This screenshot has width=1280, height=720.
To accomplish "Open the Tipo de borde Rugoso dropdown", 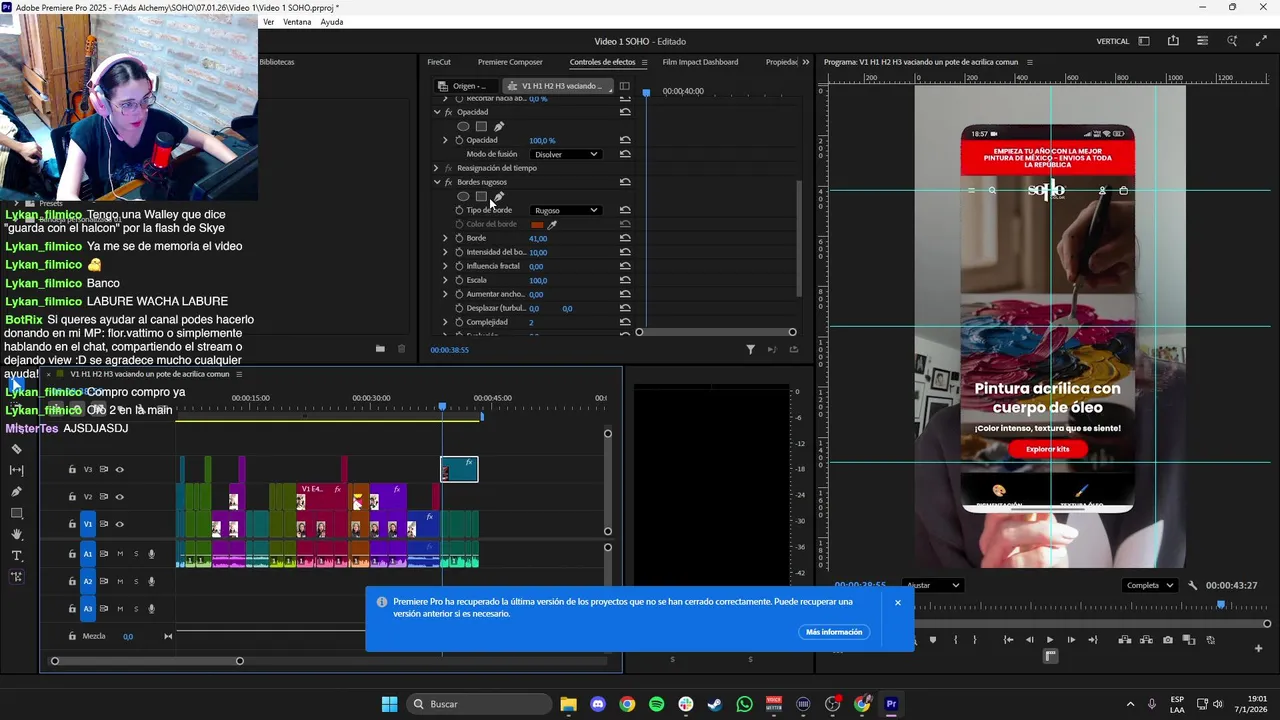I will pos(566,210).
